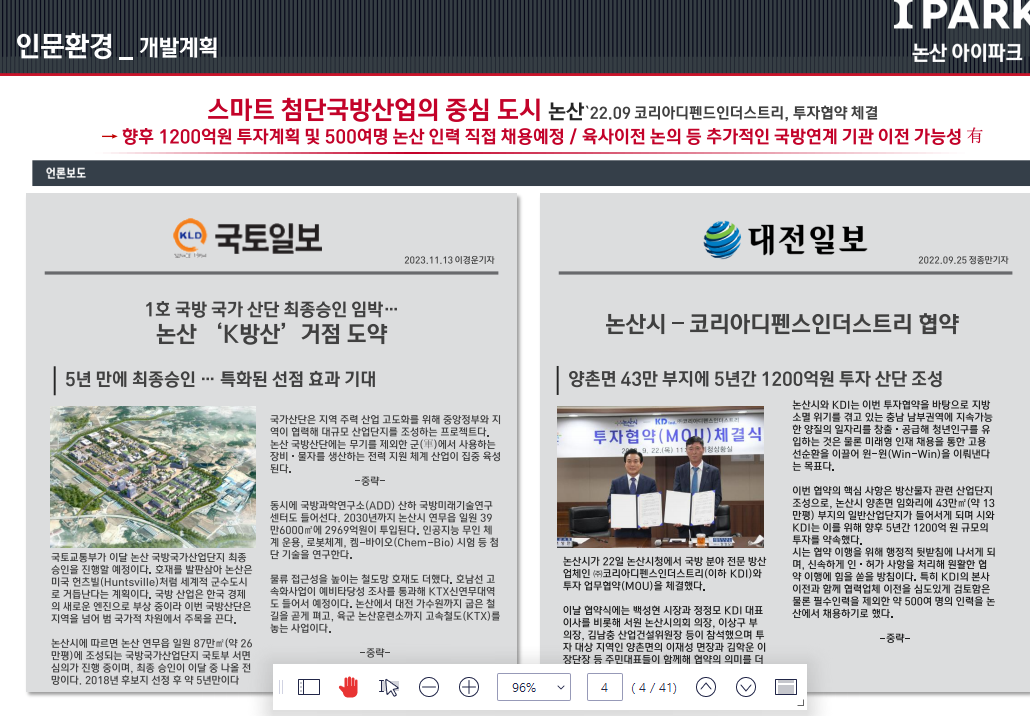Click the MOU signing ceremony photo

tap(660, 477)
